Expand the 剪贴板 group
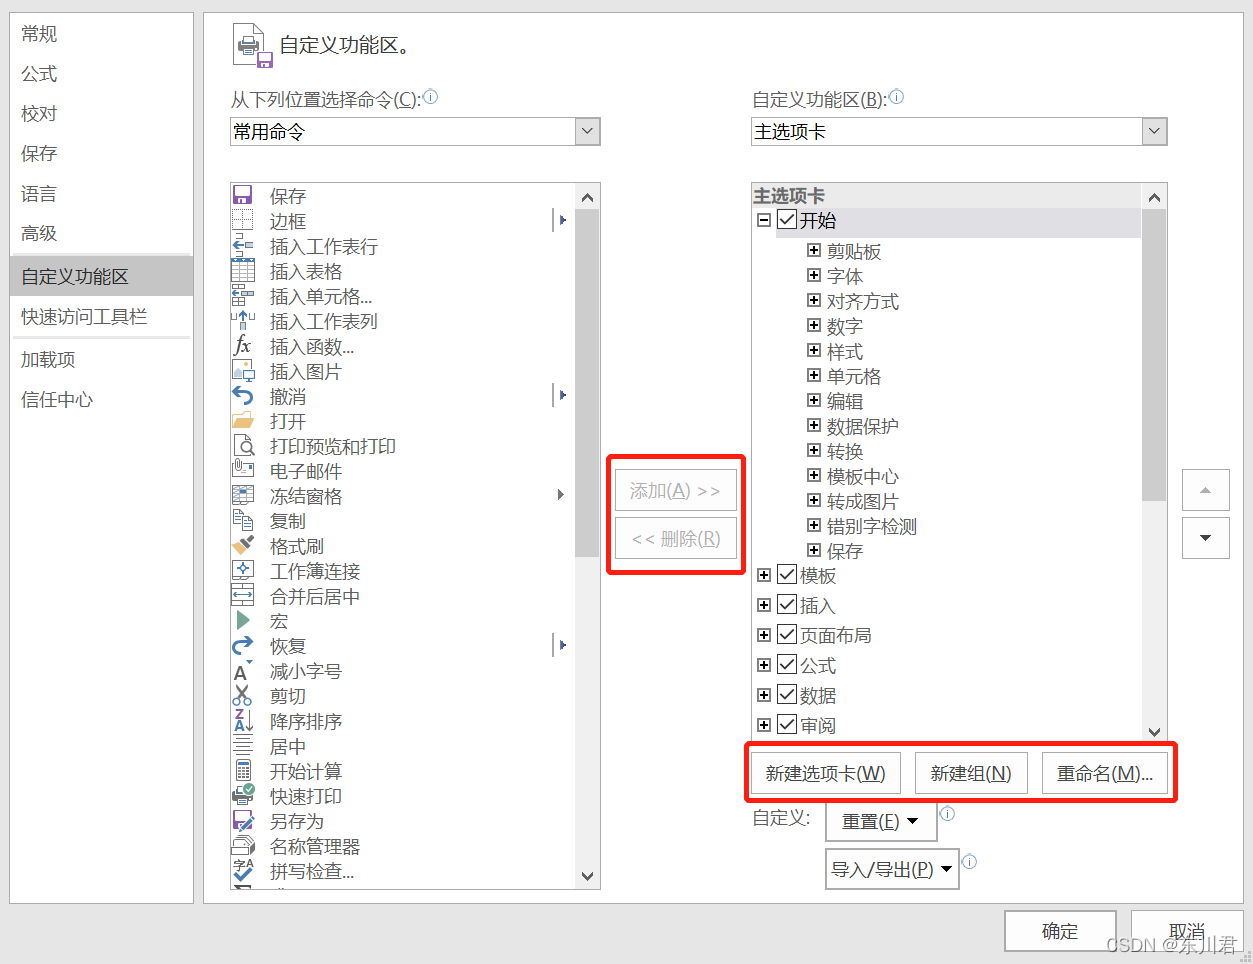Screen dimensions: 1253x964 click(x=814, y=251)
